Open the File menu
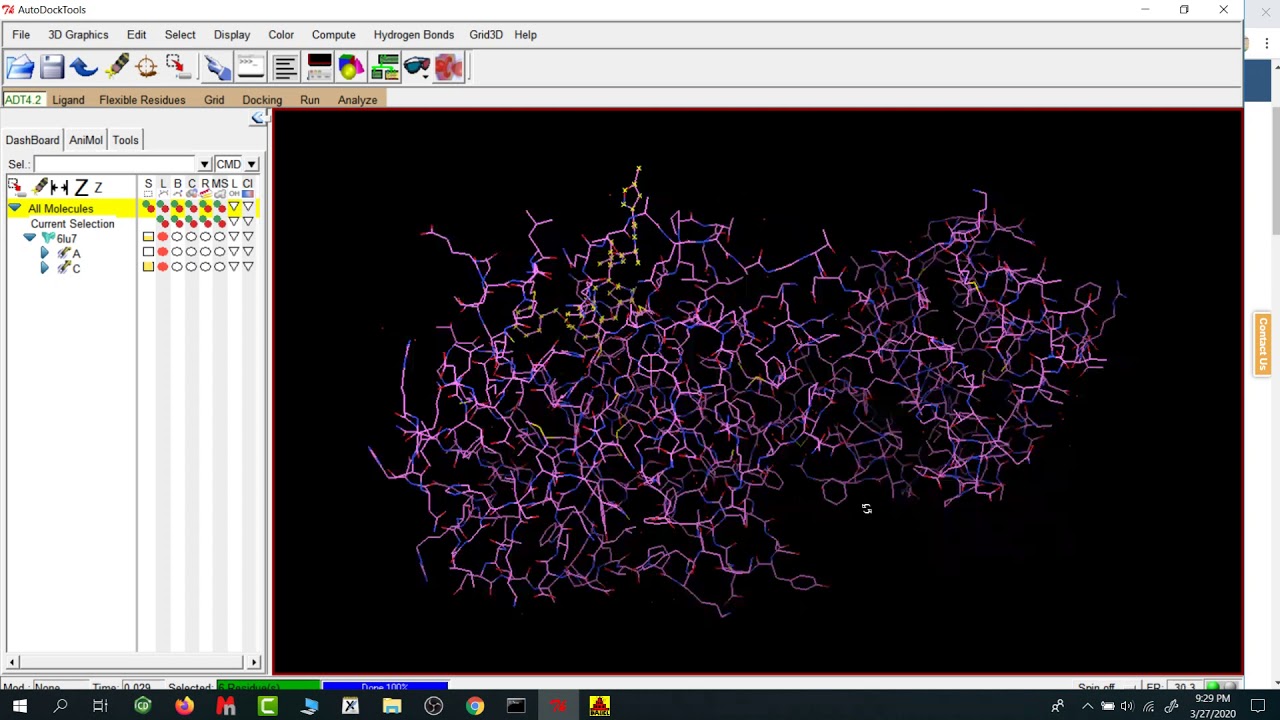Viewport: 1280px width, 720px height. 21,34
